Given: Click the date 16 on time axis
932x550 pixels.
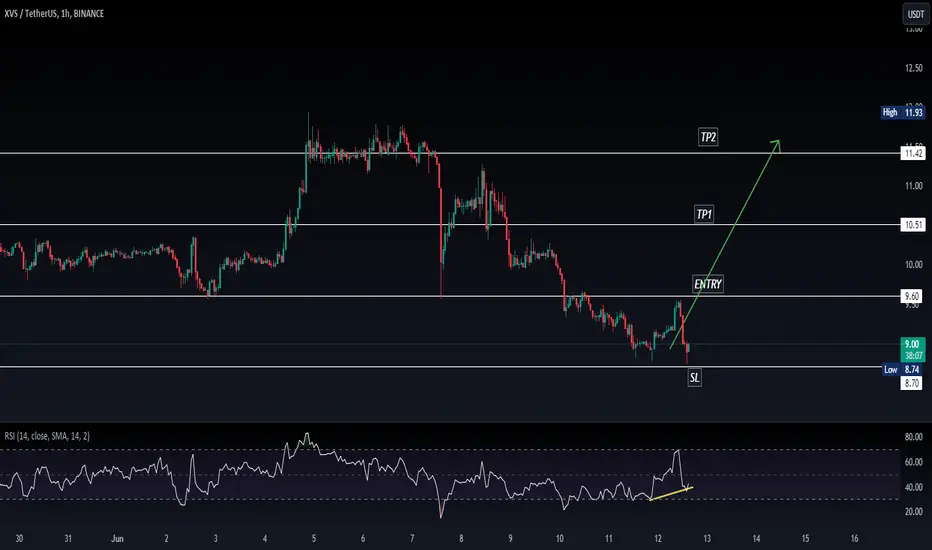Looking at the screenshot, I should click(x=854, y=539).
